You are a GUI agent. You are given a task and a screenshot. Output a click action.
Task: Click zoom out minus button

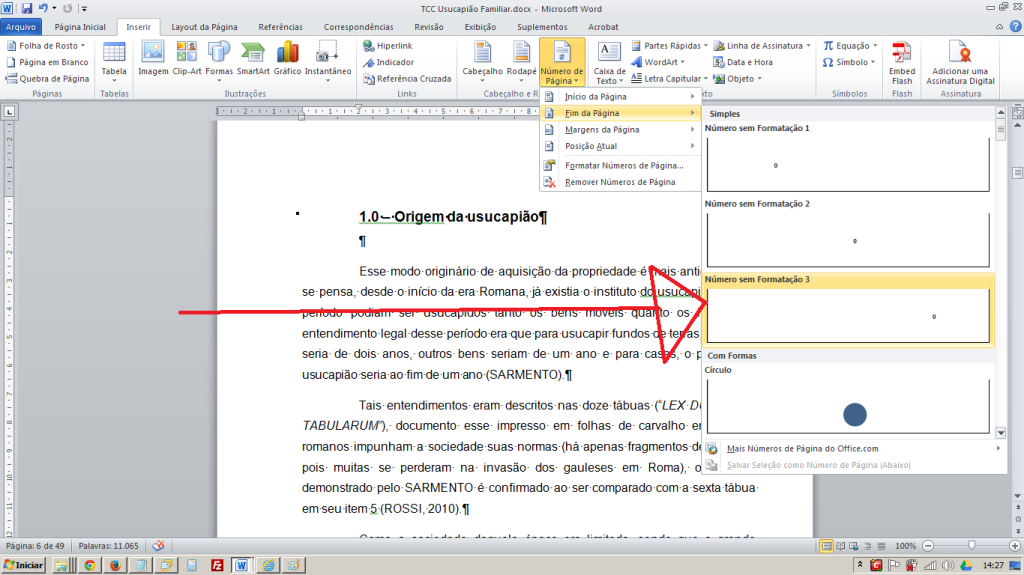pos(928,546)
